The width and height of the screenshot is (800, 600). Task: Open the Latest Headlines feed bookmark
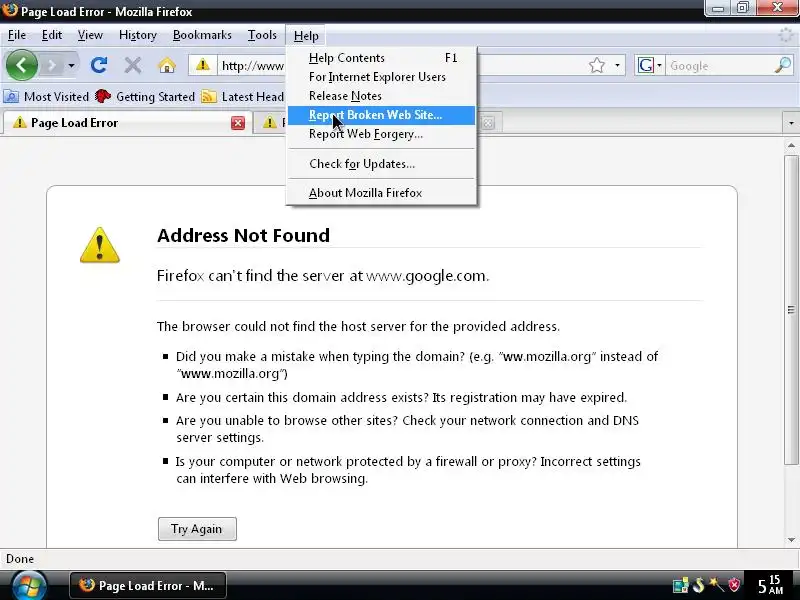tap(243, 96)
